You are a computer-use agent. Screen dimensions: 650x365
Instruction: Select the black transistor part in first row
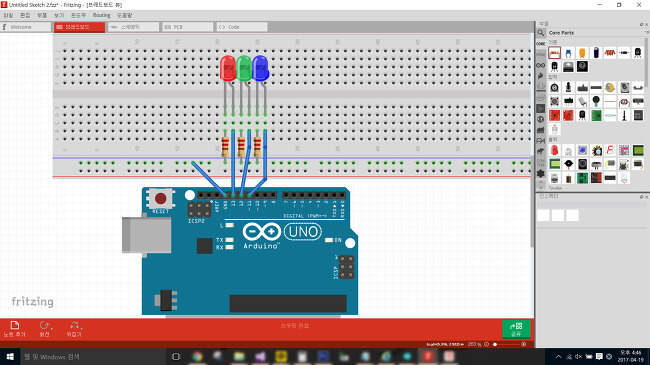(638, 53)
